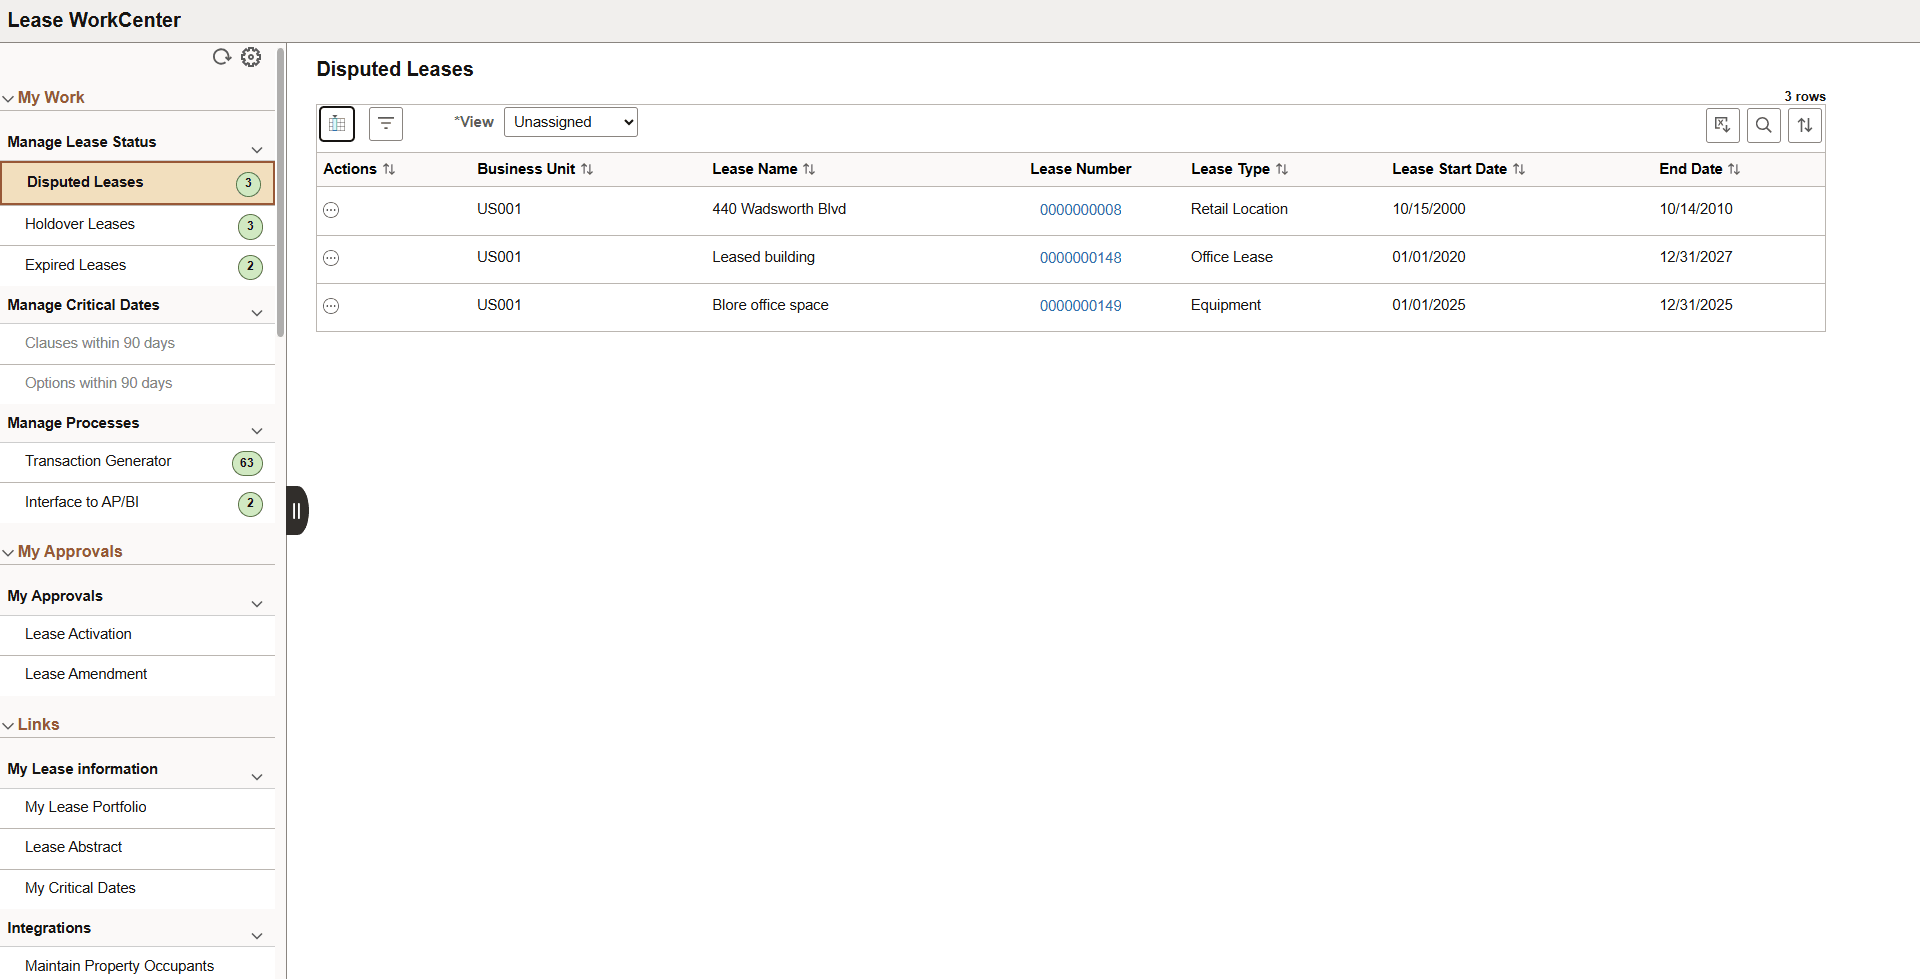1920x979 pixels.
Task: Click the Equipment lease type cell
Action: 1226,305
